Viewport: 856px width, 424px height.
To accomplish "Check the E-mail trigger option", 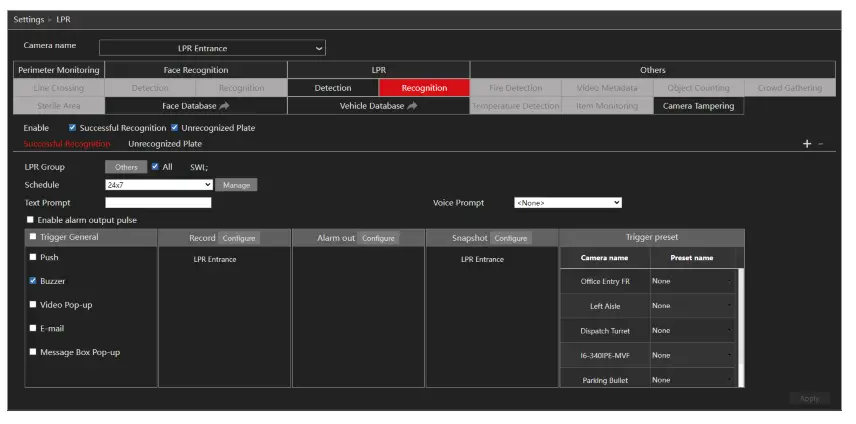I will click(x=33, y=328).
